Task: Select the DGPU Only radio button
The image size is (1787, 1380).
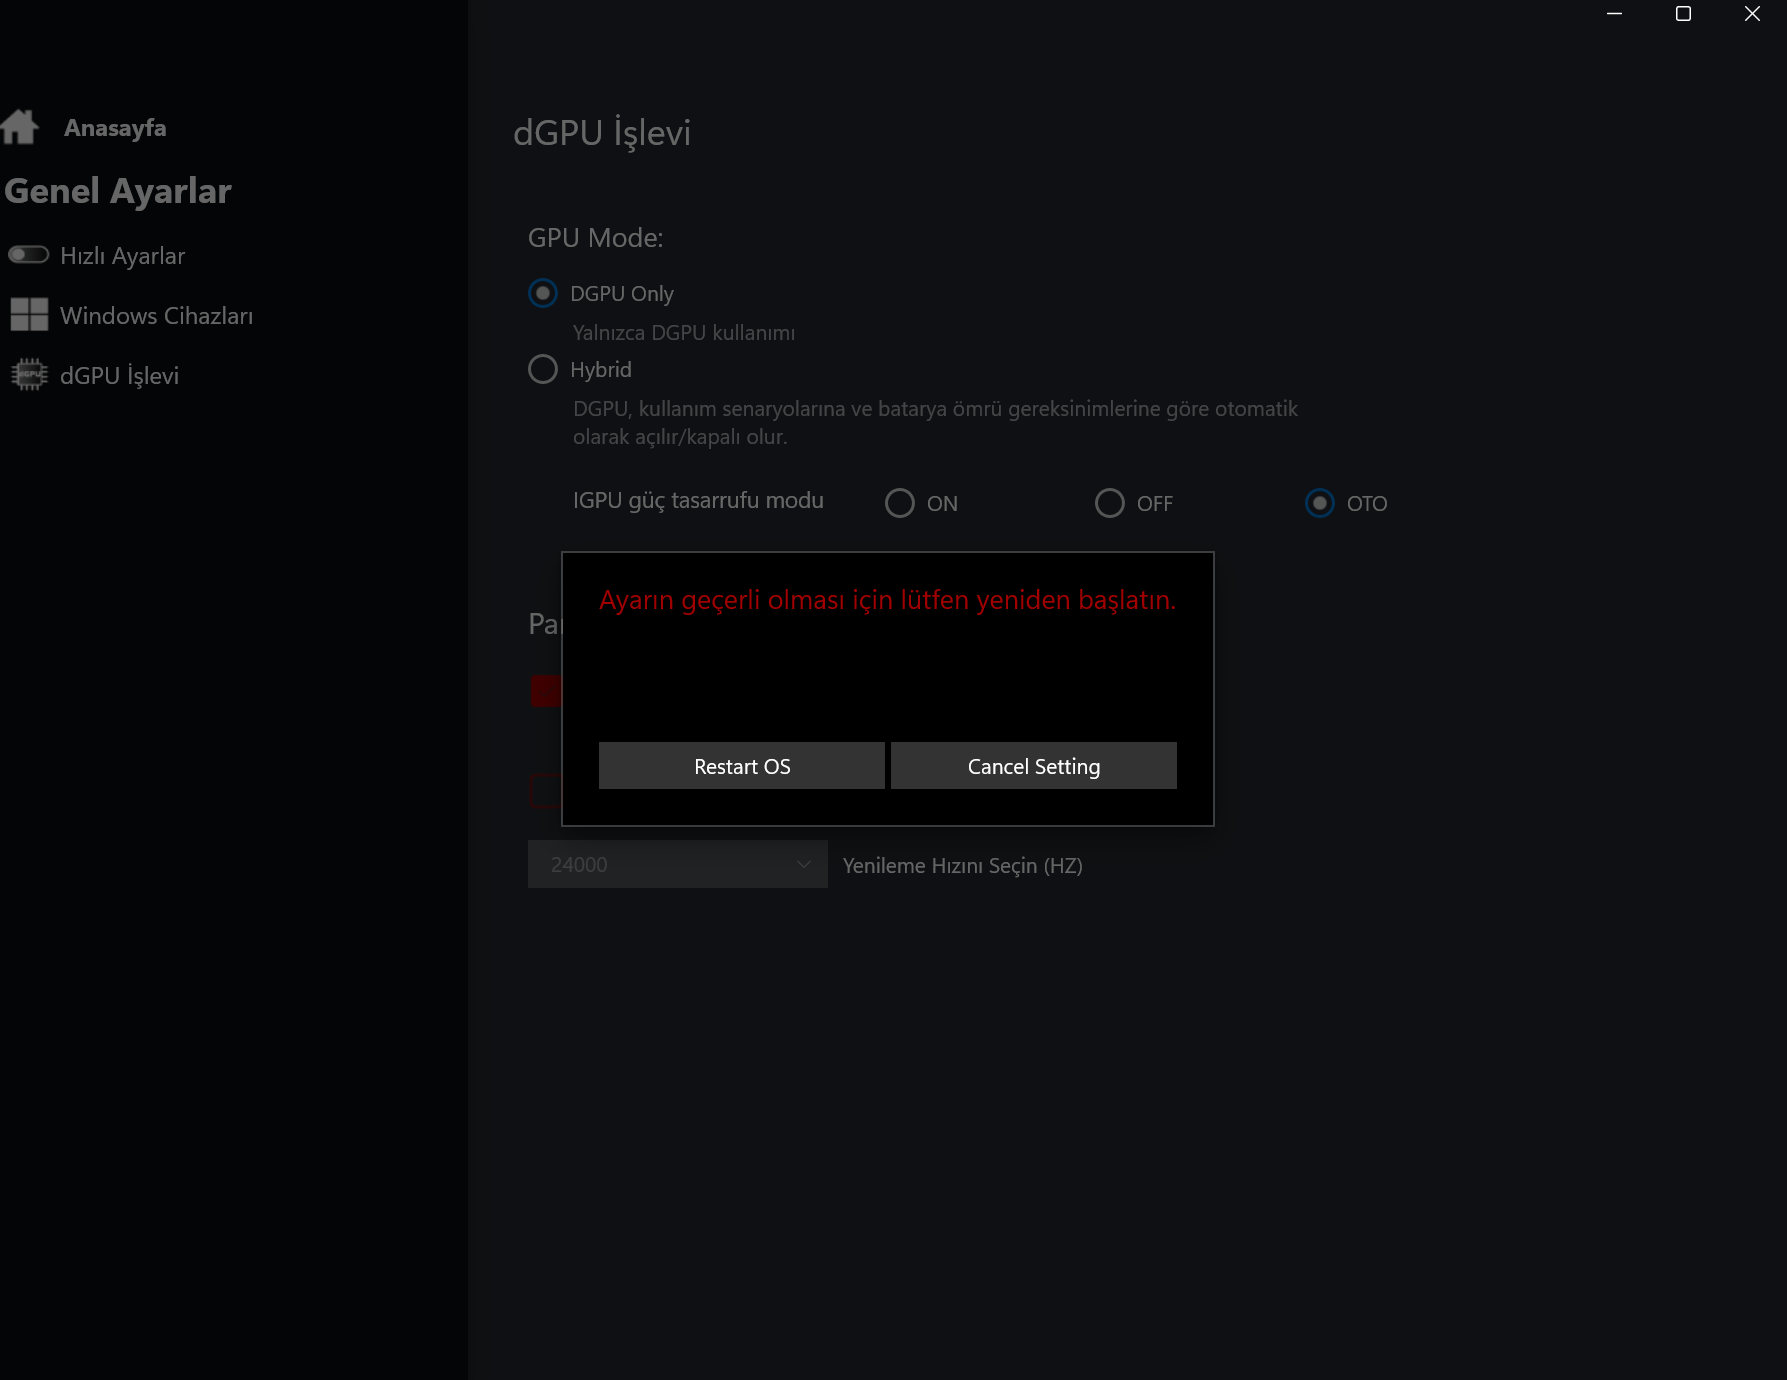Action: (542, 293)
